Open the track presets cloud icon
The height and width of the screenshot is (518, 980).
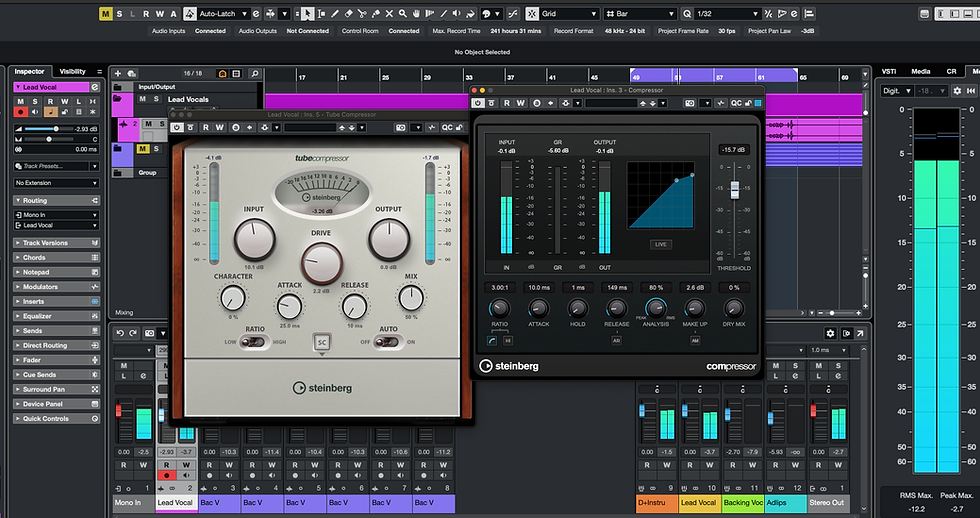131,74
